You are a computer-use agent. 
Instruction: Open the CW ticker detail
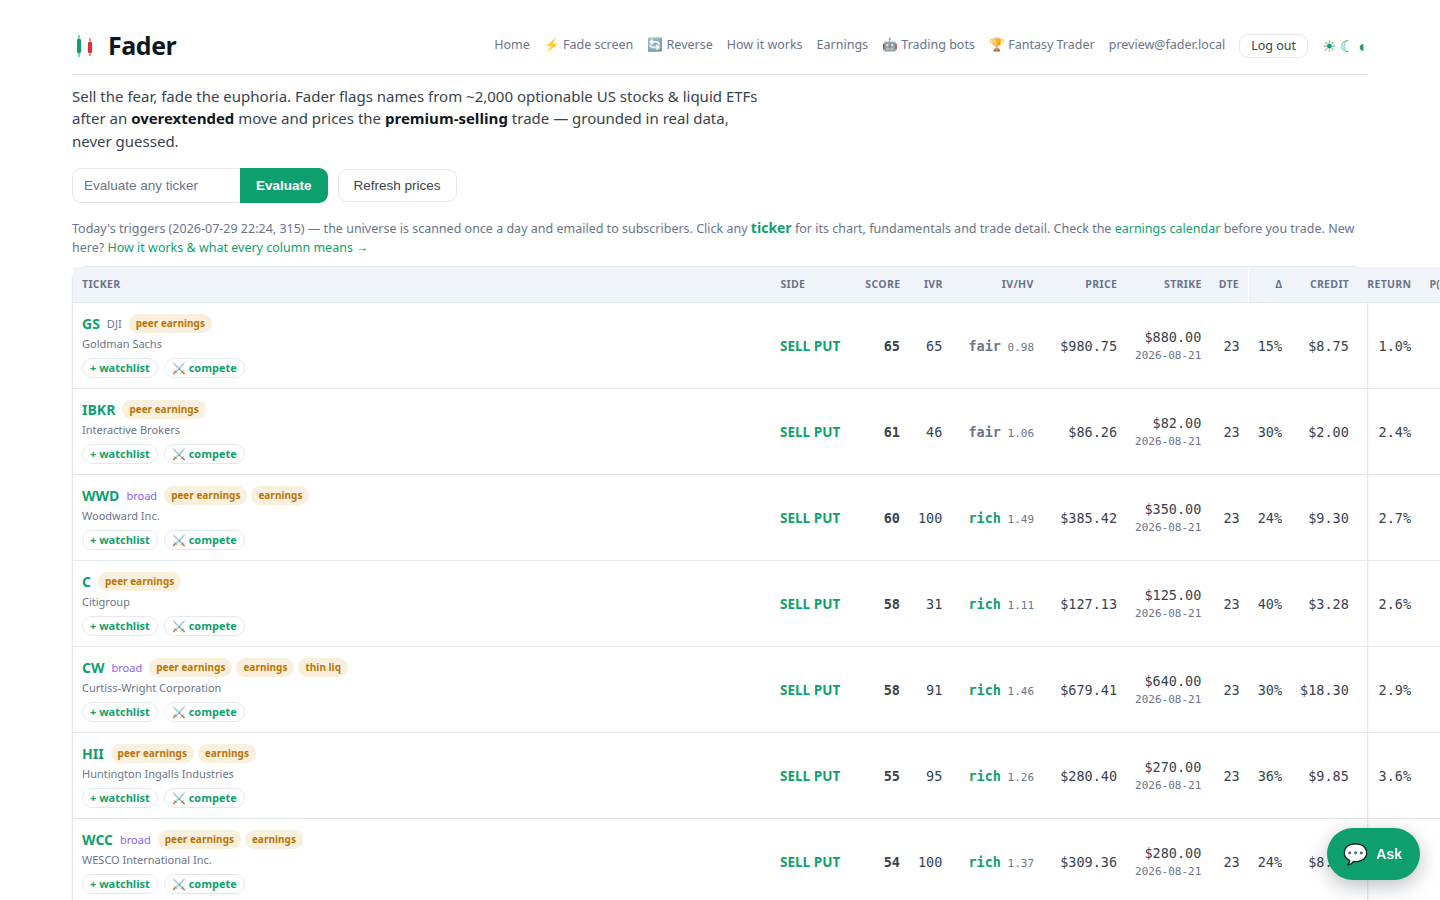pyautogui.click(x=93, y=668)
